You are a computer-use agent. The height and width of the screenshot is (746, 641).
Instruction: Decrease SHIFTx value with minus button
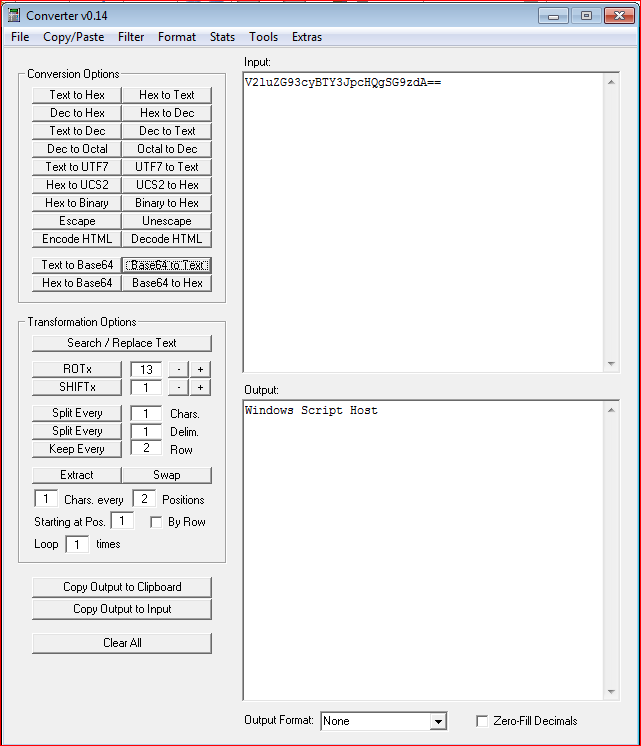tap(177, 387)
